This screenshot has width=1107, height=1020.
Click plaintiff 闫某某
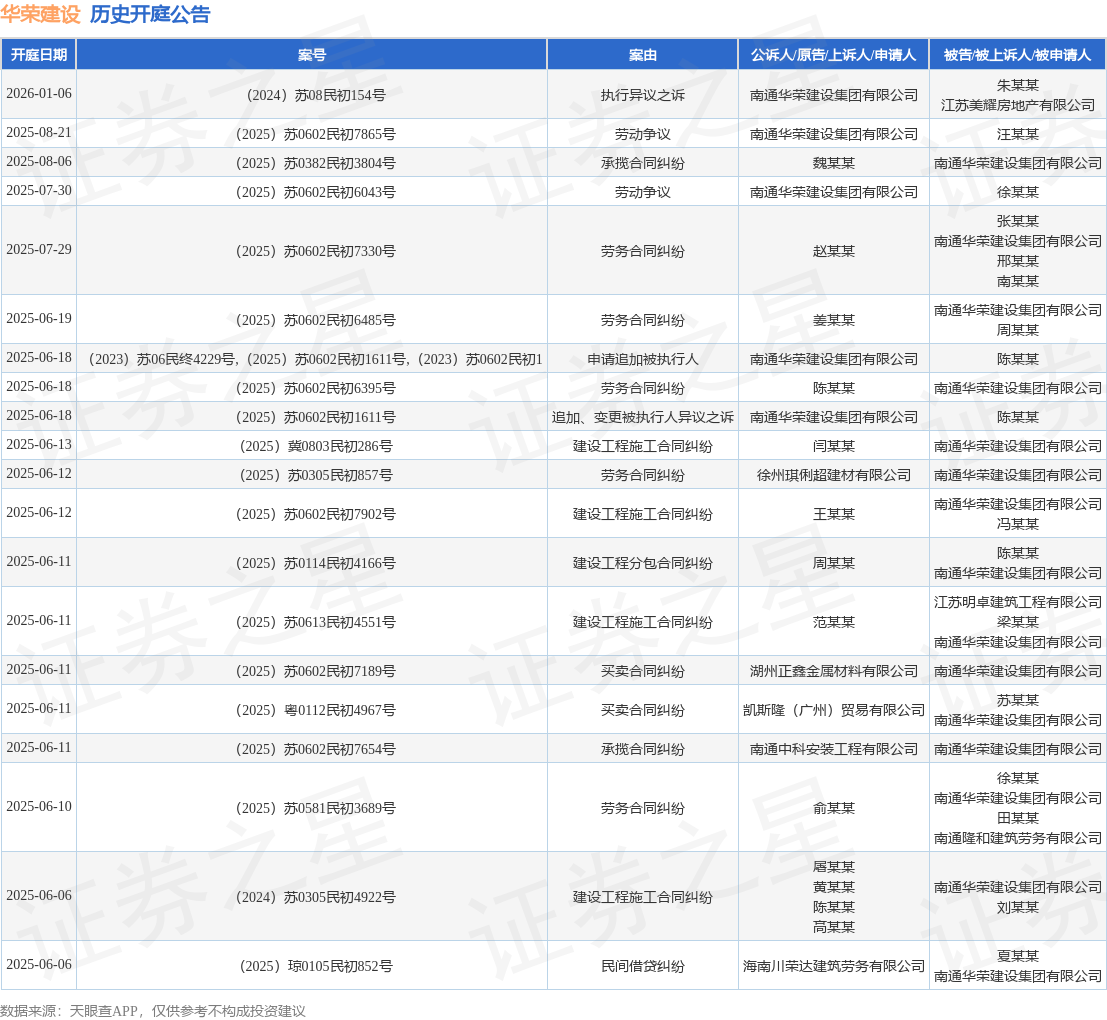pyautogui.click(x=833, y=446)
